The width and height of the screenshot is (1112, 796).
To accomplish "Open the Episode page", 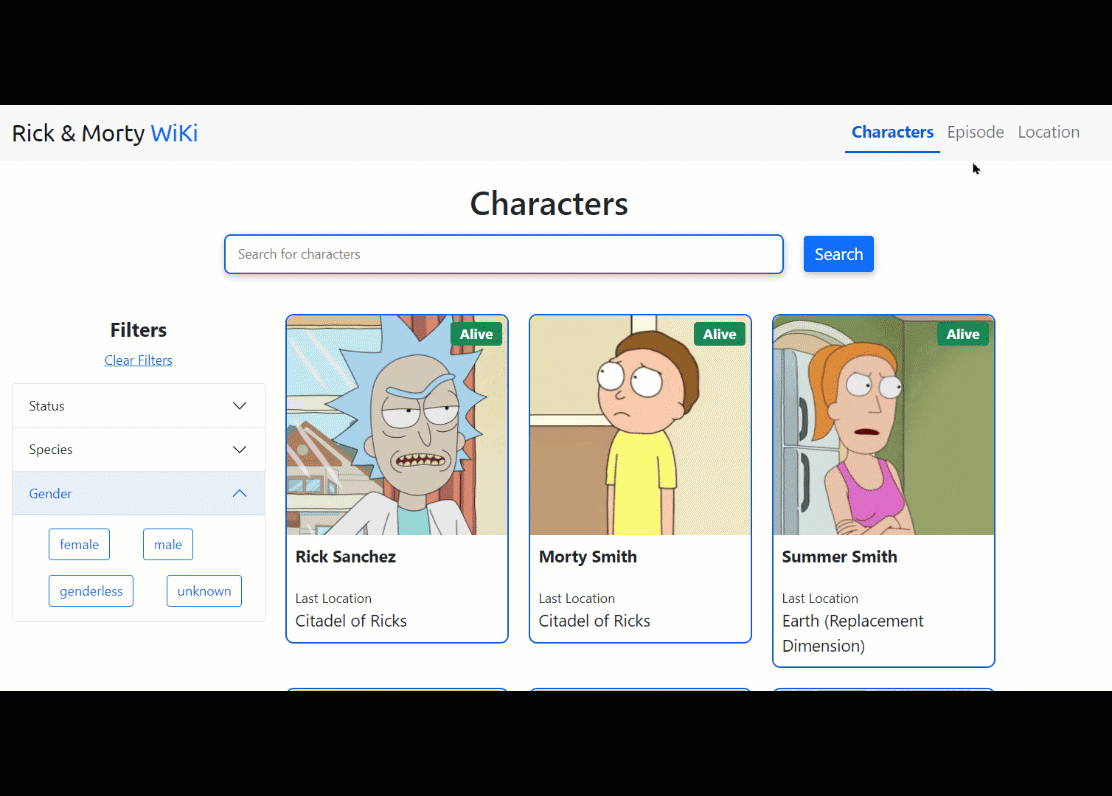I will (975, 132).
